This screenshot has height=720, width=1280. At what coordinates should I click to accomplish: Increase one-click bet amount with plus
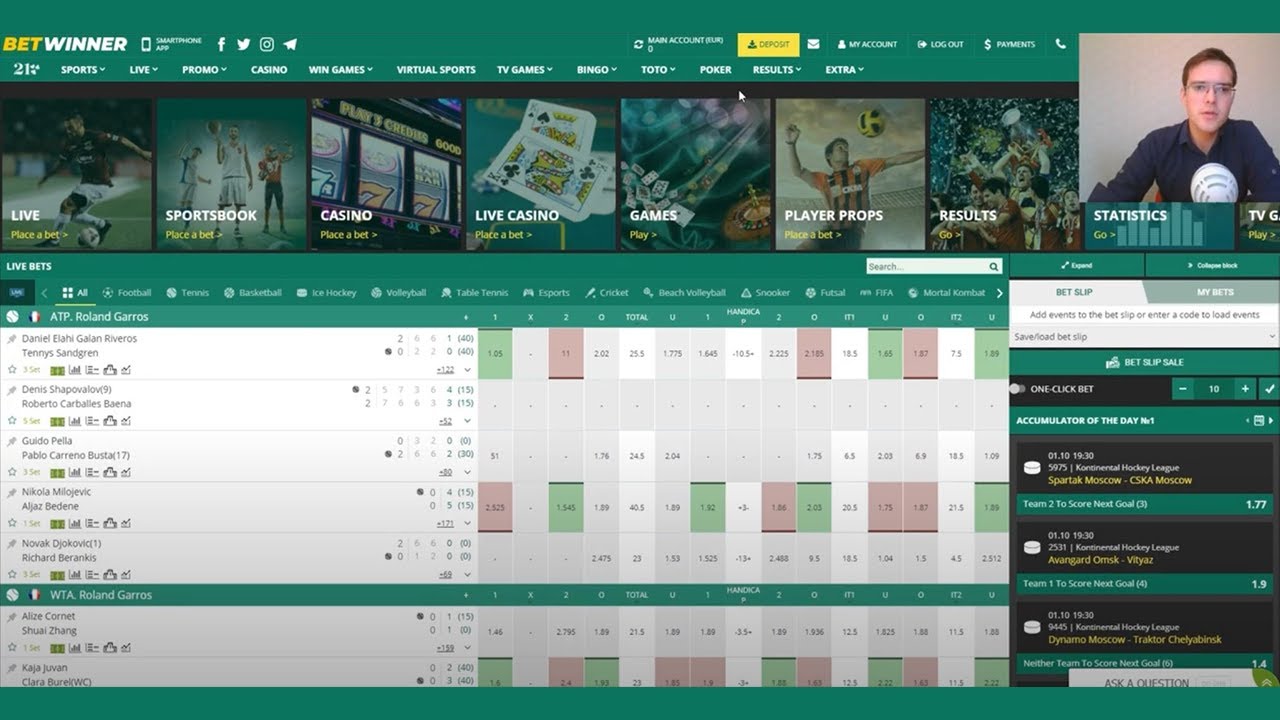click(x=1245, y=389)
